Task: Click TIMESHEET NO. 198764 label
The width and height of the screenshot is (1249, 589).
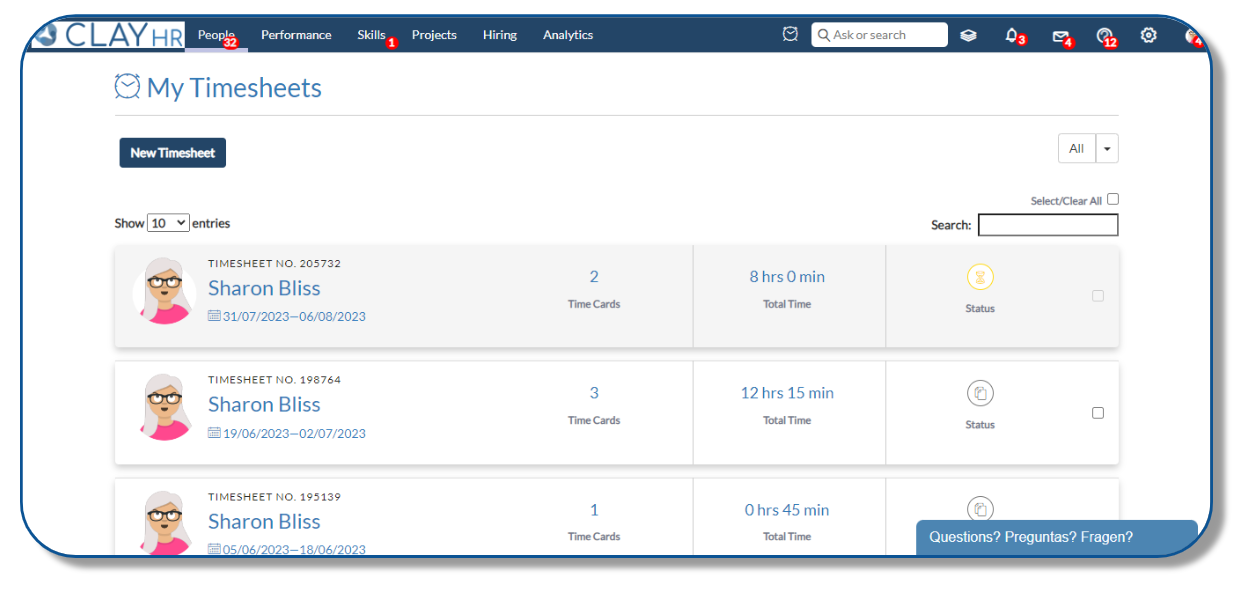Action: 275,380
